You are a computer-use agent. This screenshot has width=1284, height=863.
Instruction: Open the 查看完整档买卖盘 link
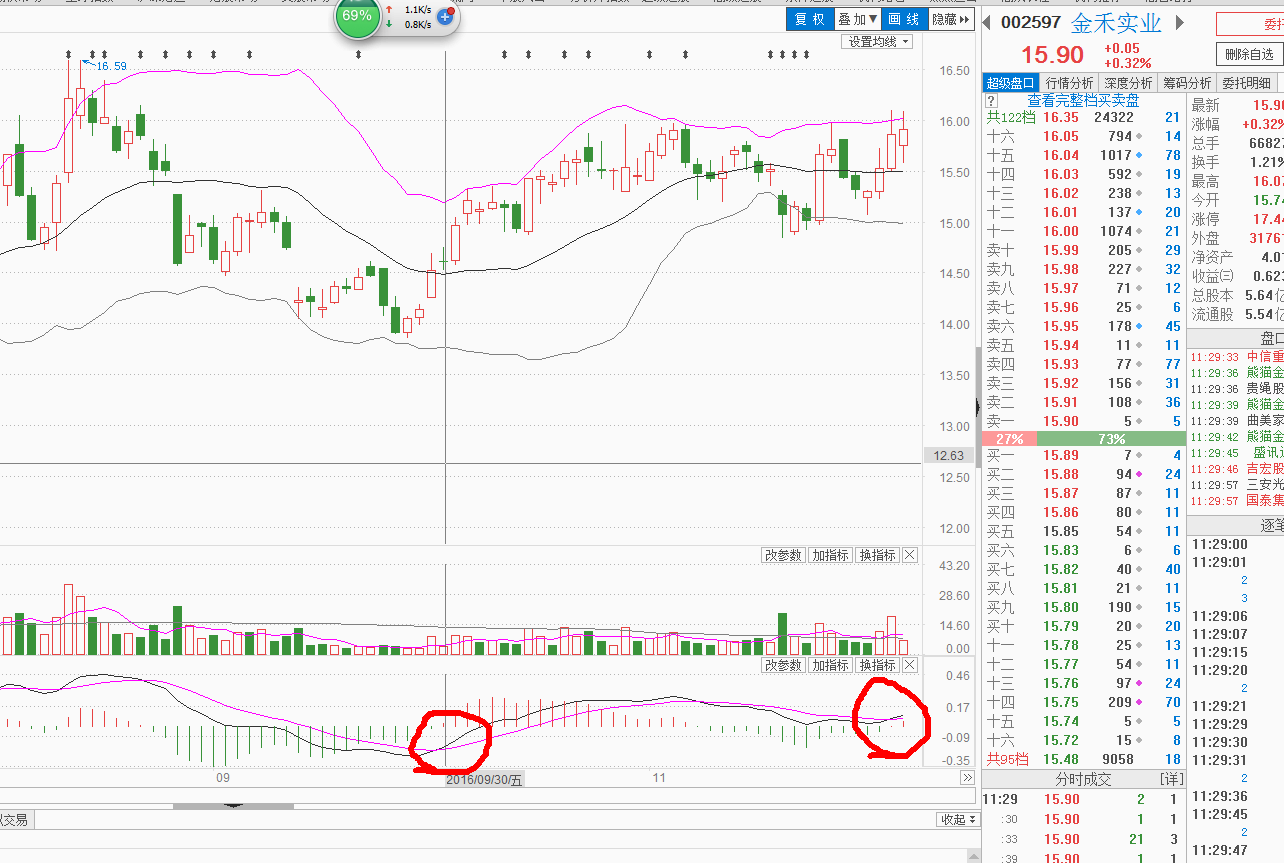(x=1083, y=101)
